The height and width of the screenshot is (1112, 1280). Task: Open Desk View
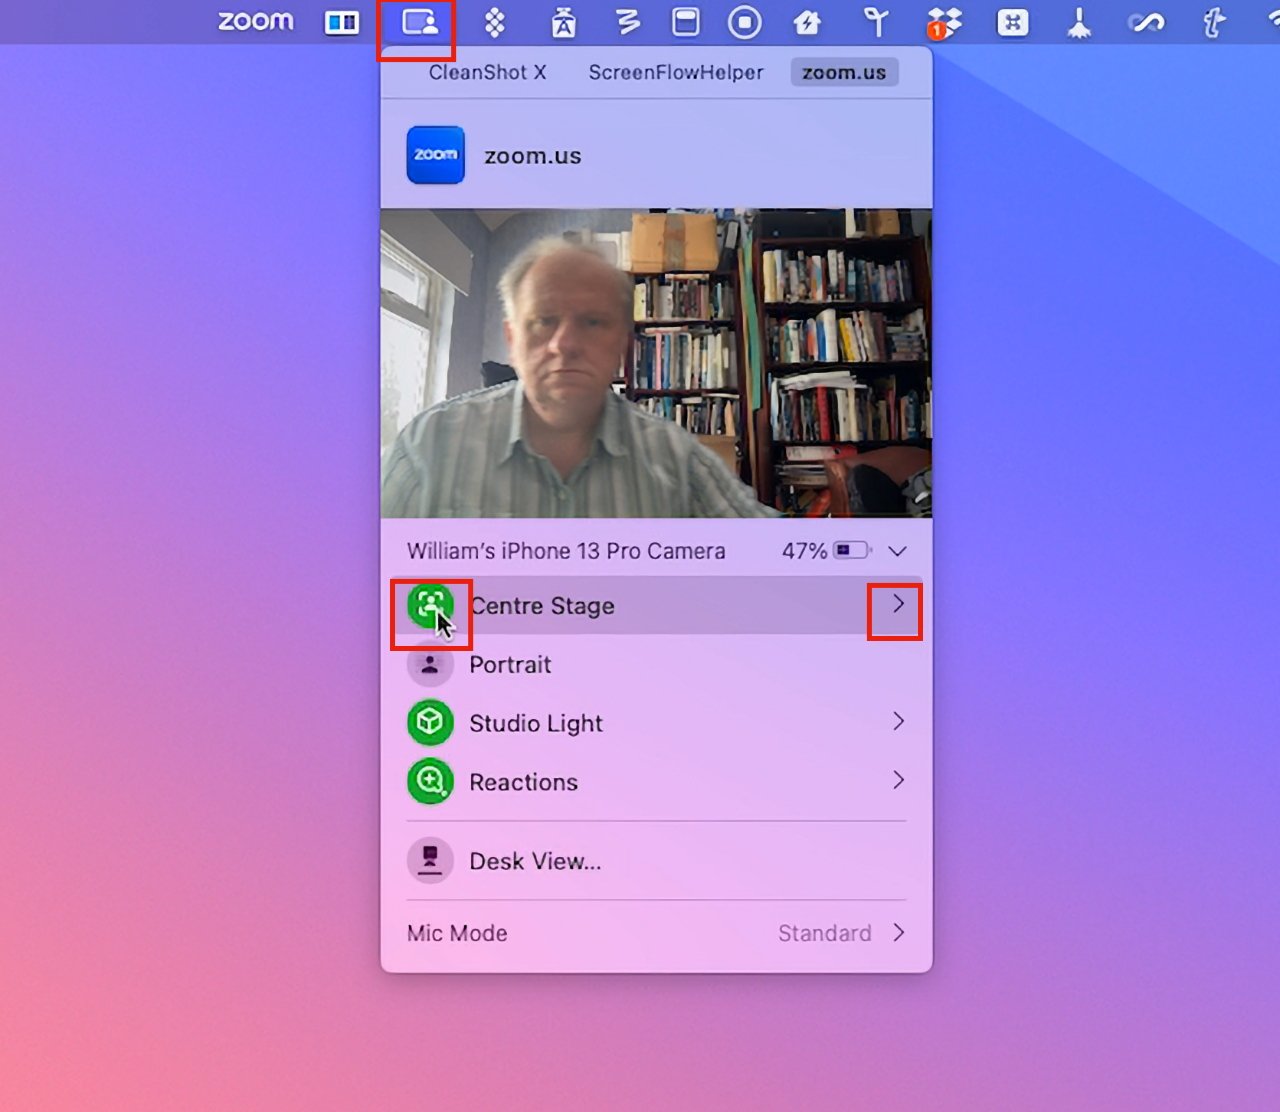(x=534, y=861)
